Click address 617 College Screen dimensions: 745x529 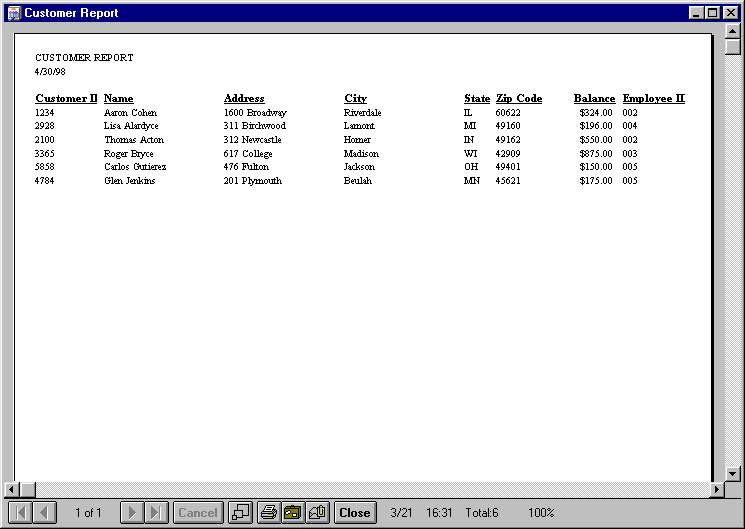(x=248, y=154)
